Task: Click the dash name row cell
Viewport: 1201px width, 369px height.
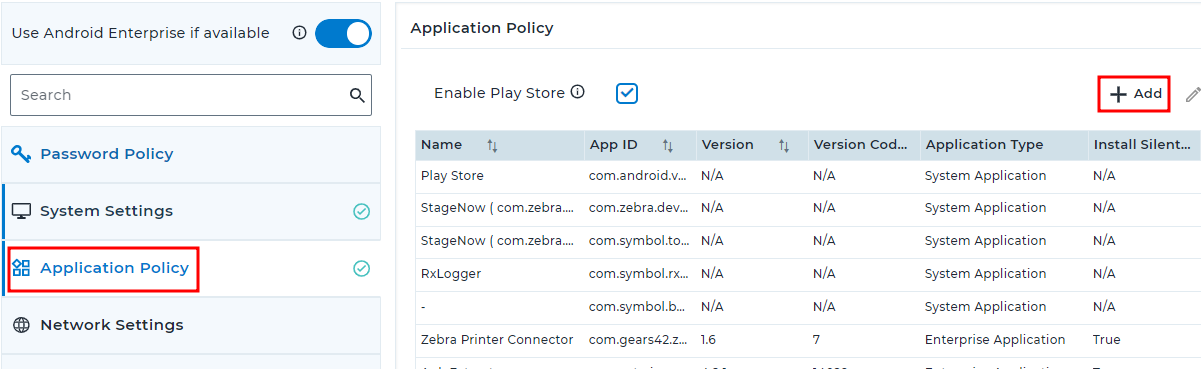Action: (x=424, y=307)
